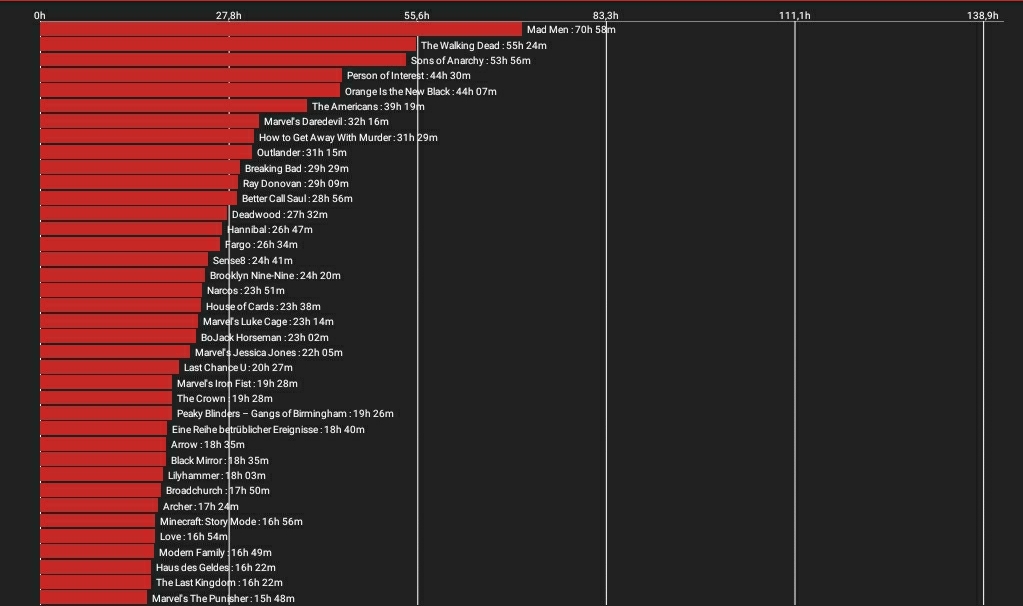Click the 83,3h axis tick label
The image size is (1023, 606).
605,16
